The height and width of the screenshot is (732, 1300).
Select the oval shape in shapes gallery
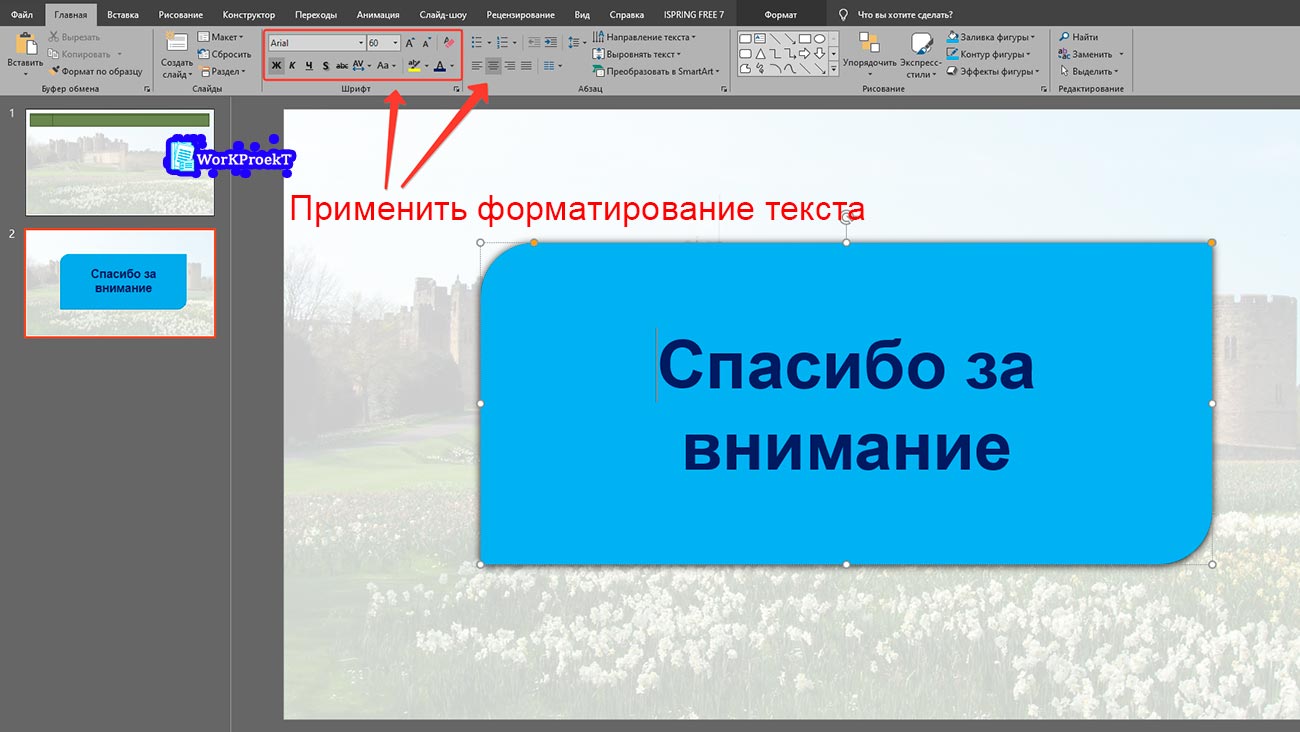tap(819, 38)
